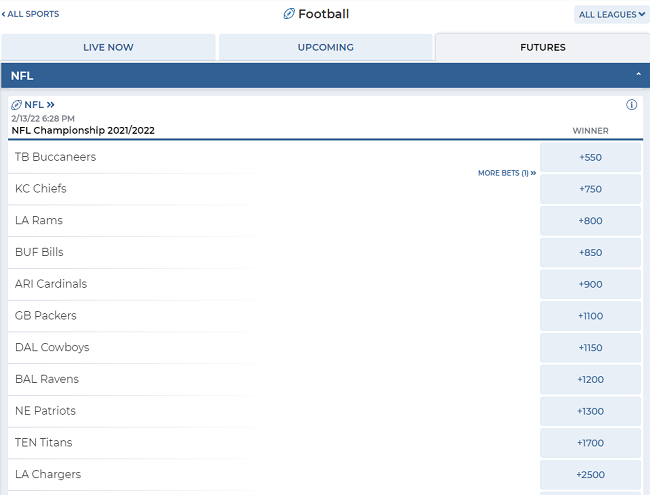Collapse the NFL section header arrow
Image resolution: width=650 pixels, height=495 pixels.
click(638, 74)
